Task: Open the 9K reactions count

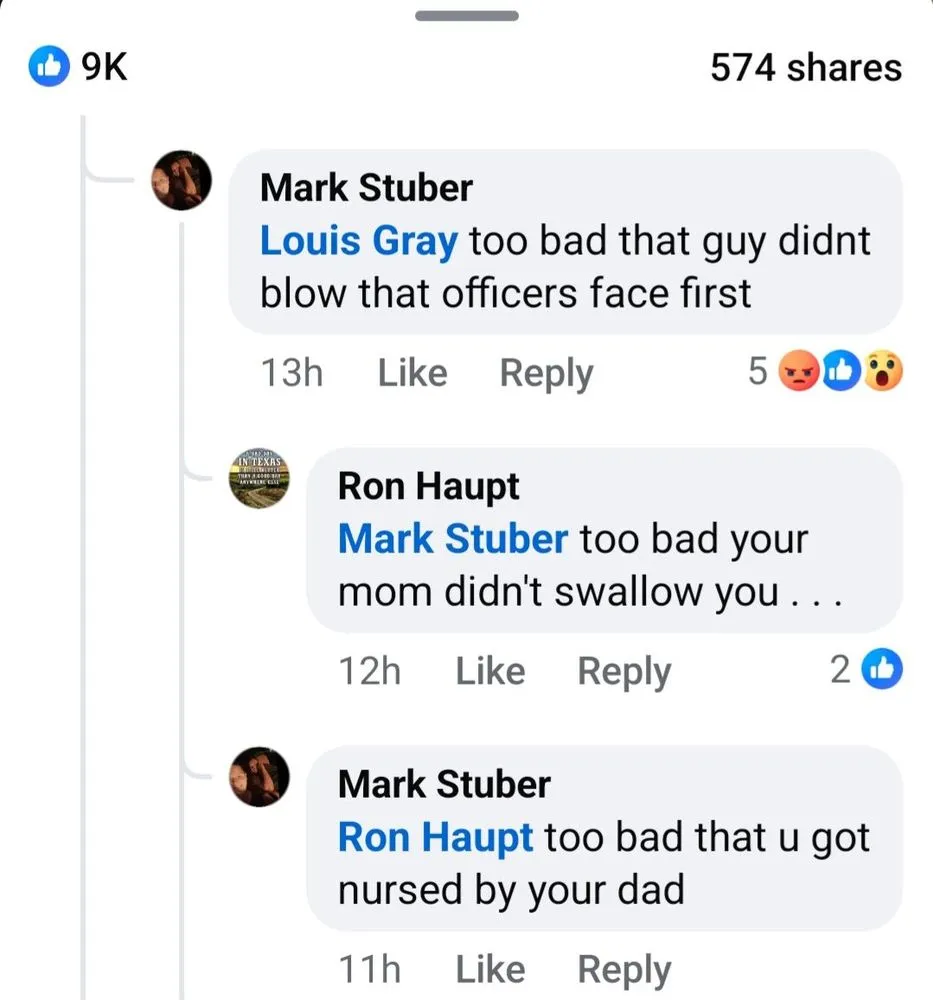Action: (x=103, y=68)
